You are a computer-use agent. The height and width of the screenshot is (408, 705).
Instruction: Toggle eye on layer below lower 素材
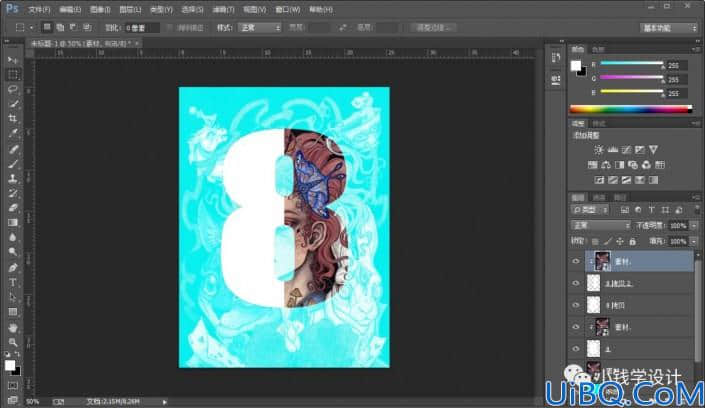tap(576, 349)
